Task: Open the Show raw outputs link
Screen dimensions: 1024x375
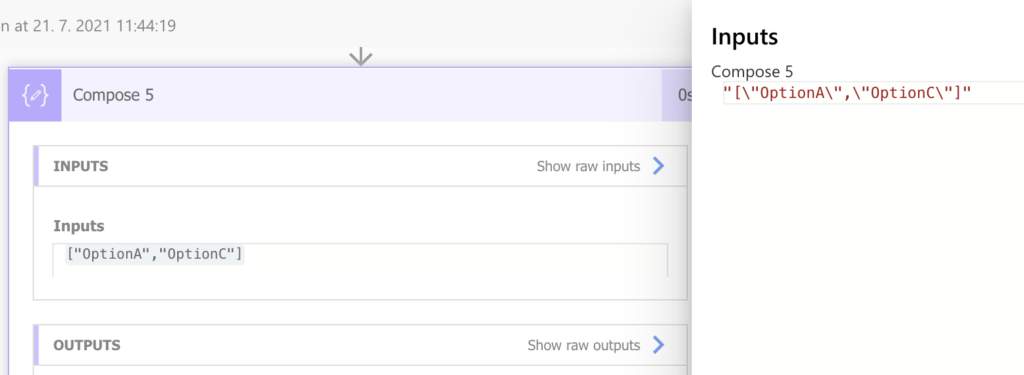Action: click(583, 345)
